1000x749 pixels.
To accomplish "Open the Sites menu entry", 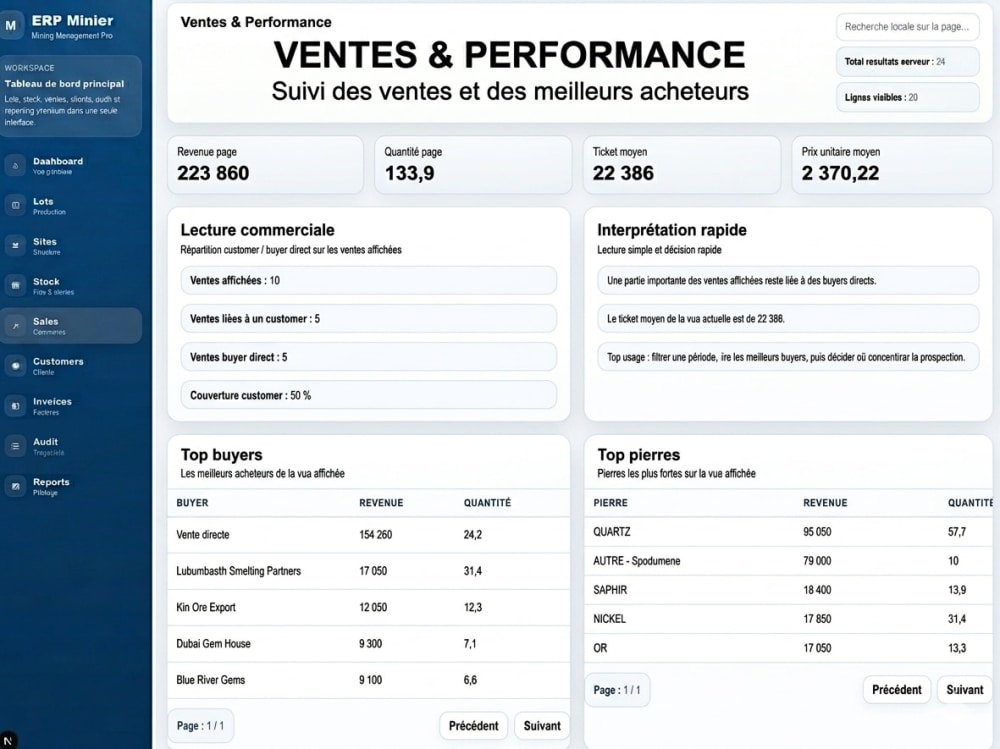I will pos(71,246).
